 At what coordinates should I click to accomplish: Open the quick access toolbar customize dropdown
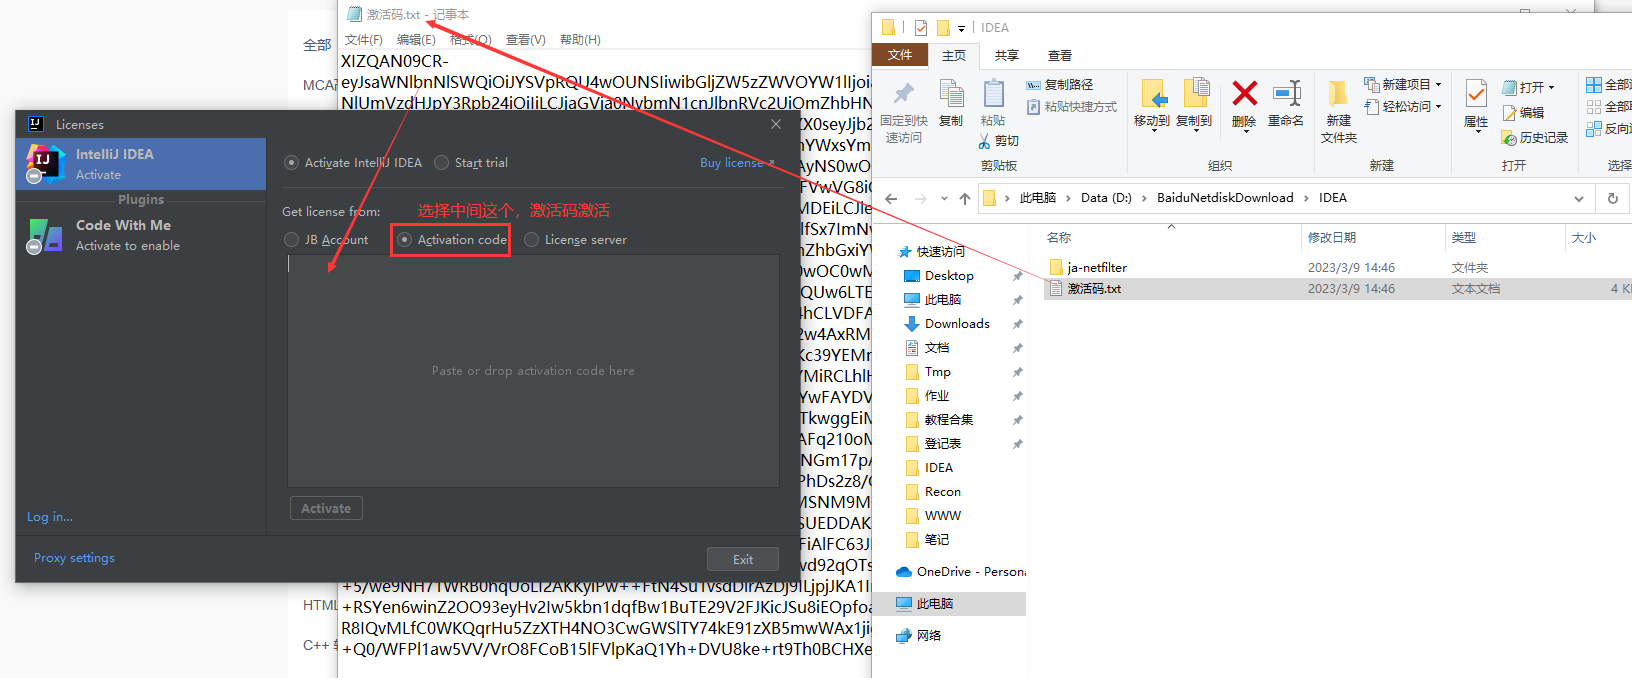coord(961,29)
